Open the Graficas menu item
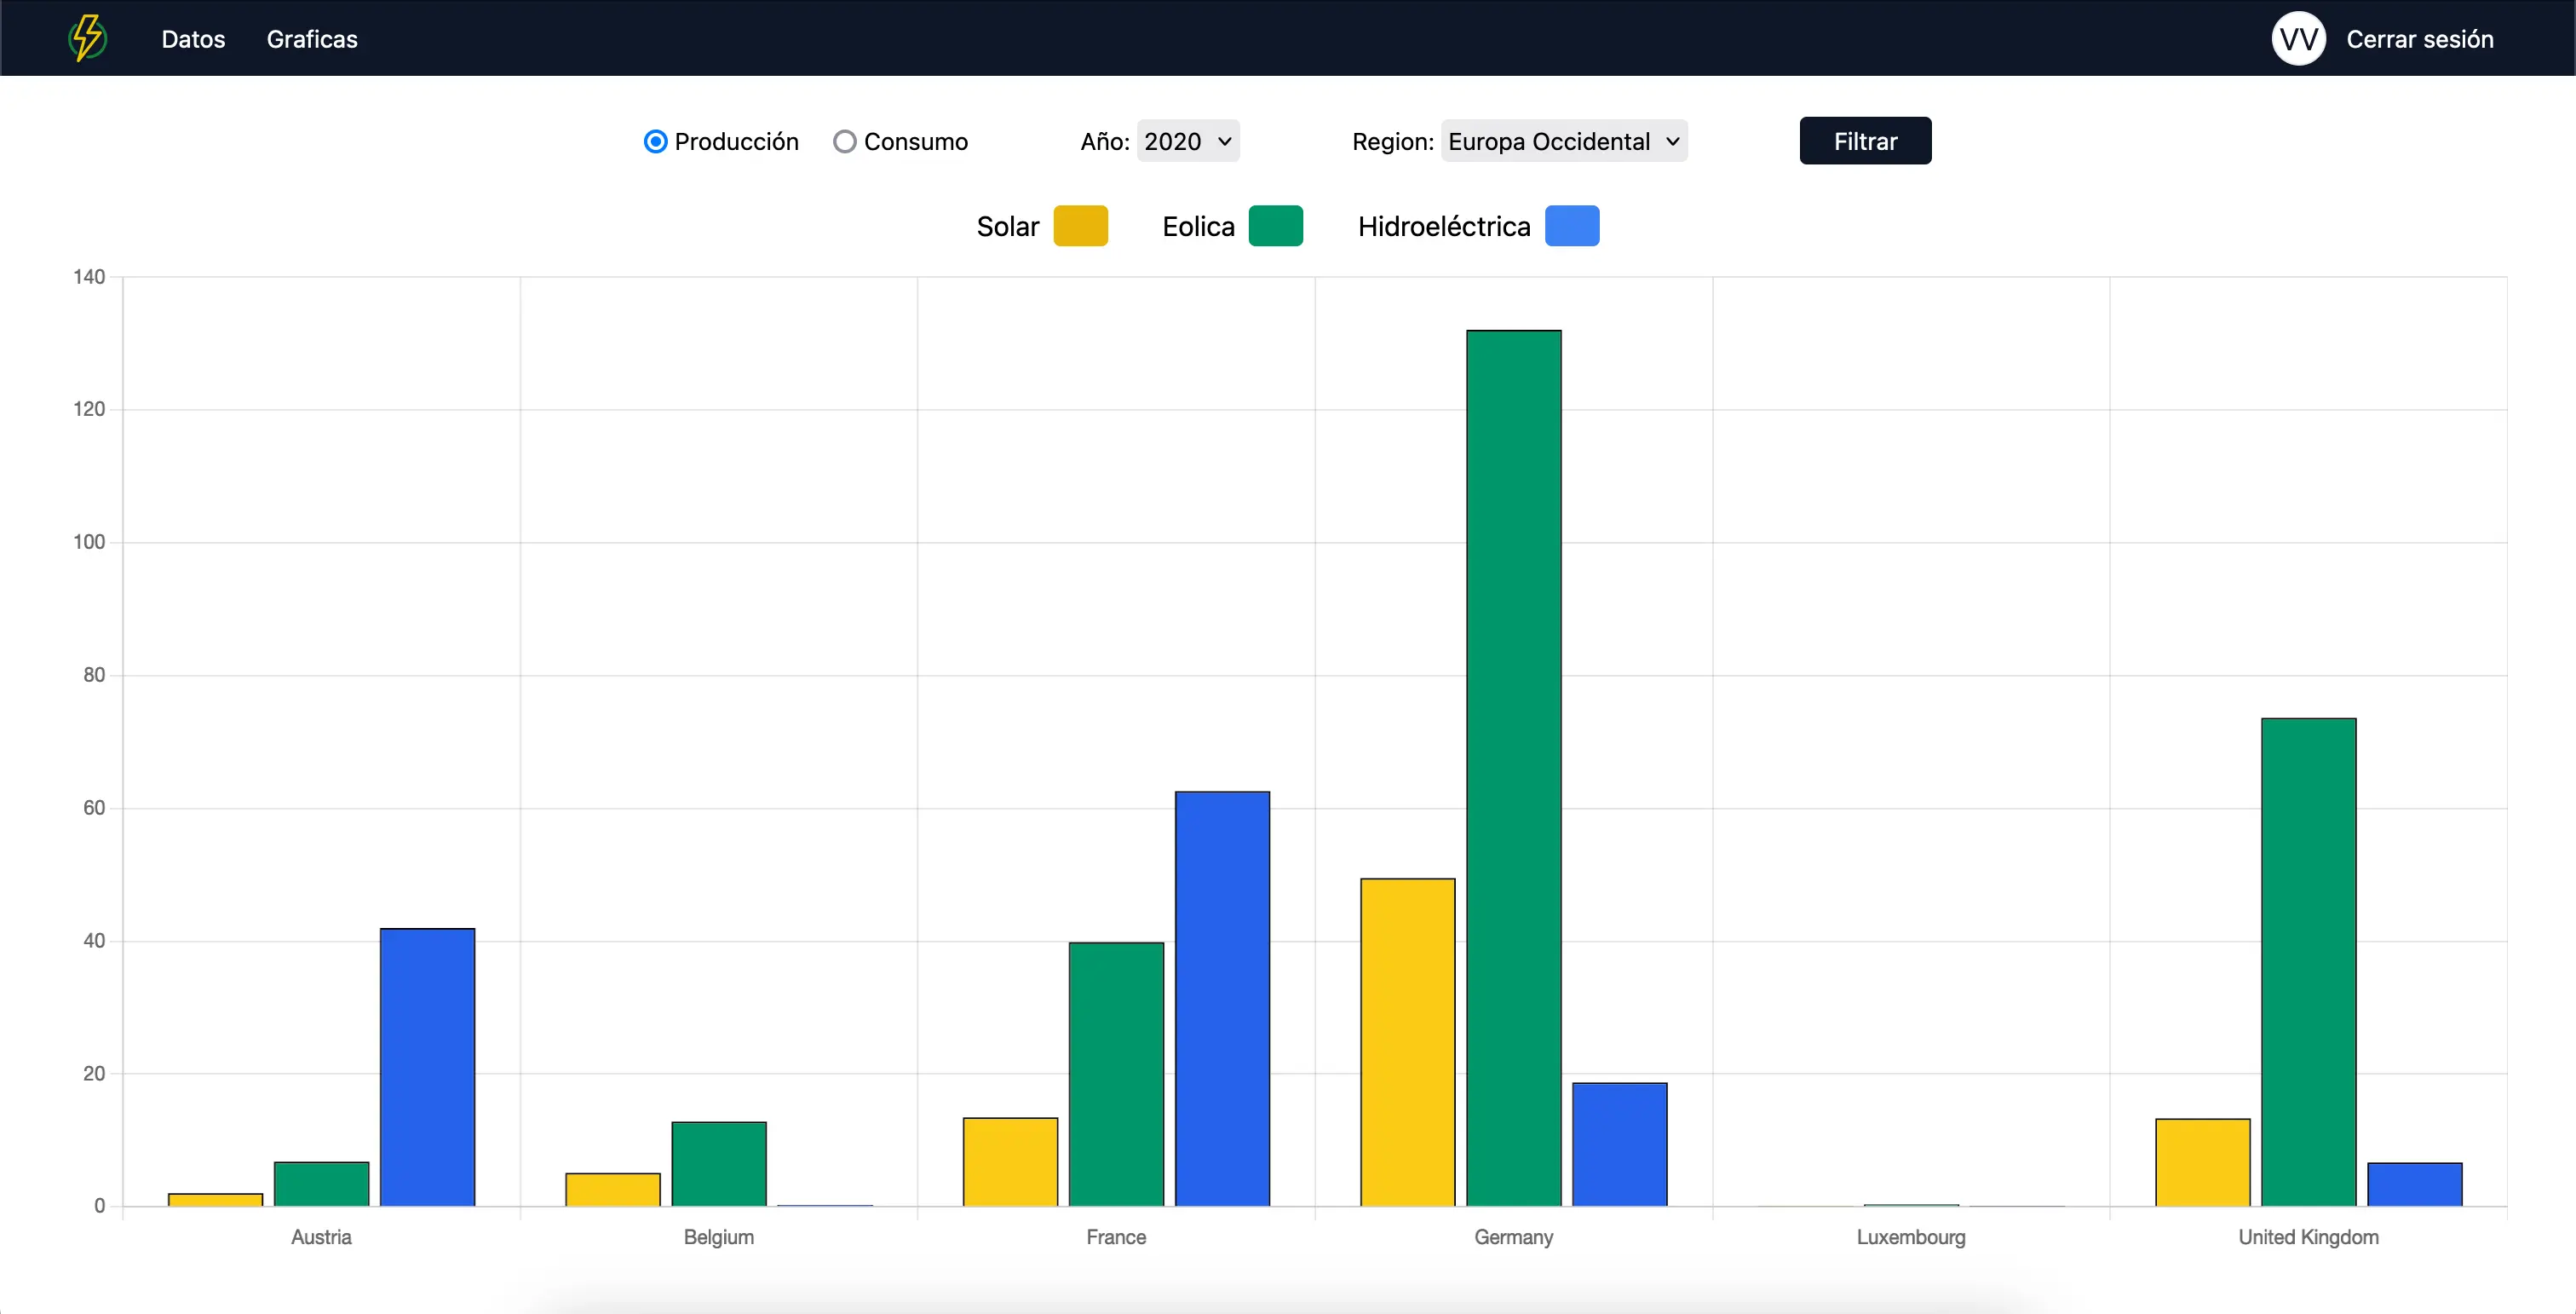The image size is (2576, 1314). tap(312, 39)
